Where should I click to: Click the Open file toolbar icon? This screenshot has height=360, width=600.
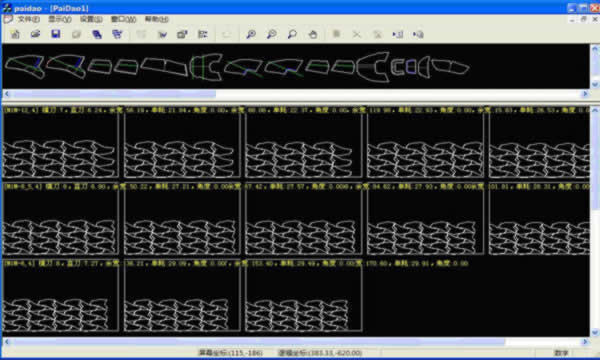coord(36,34)
